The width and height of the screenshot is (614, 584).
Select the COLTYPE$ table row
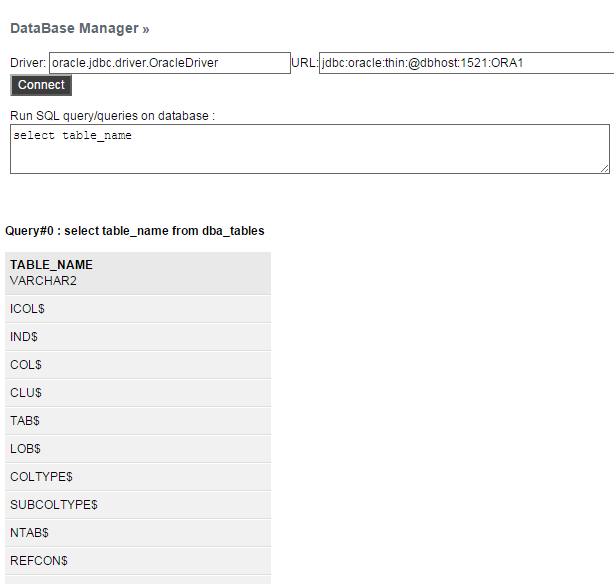click(x=138, y=477)
